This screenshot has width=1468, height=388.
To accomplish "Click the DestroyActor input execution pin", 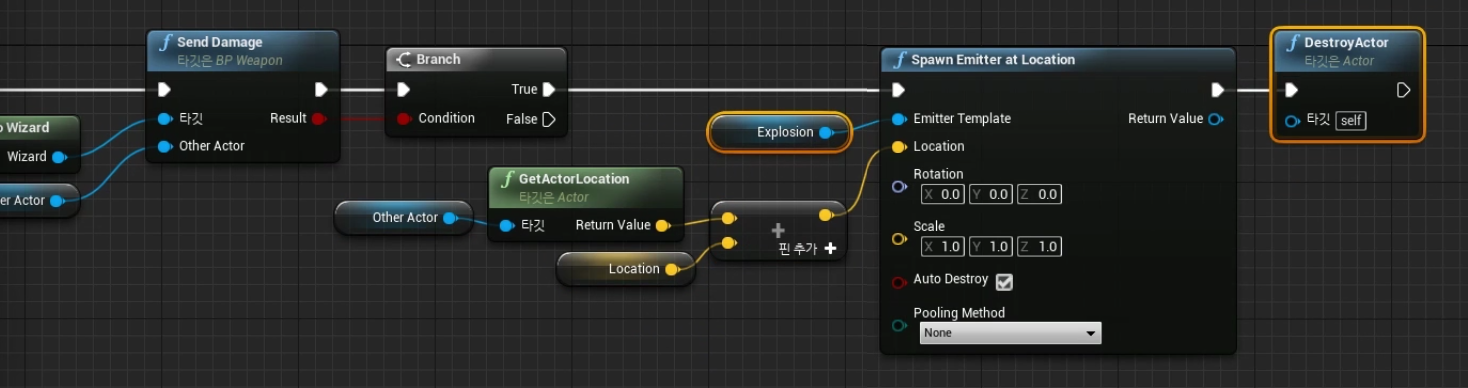I will pyautogui.click(x=1291, y=90).
